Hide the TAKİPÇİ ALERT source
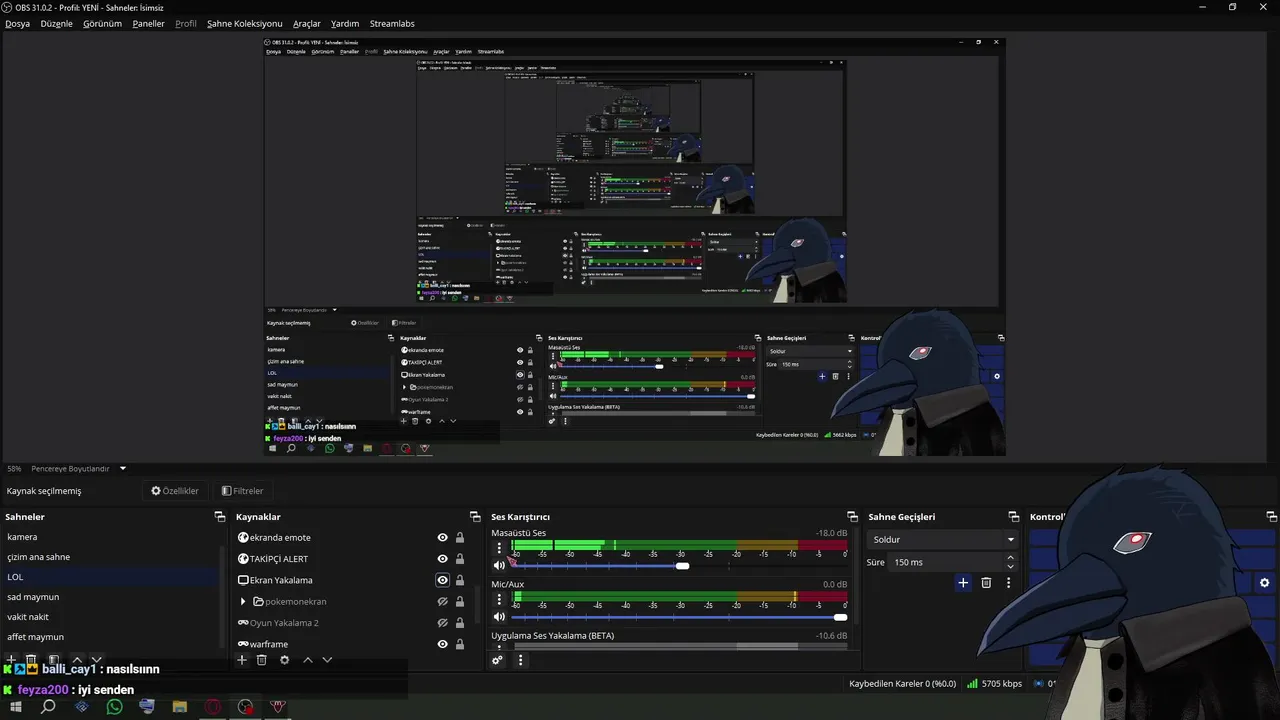 pos(442,559)
